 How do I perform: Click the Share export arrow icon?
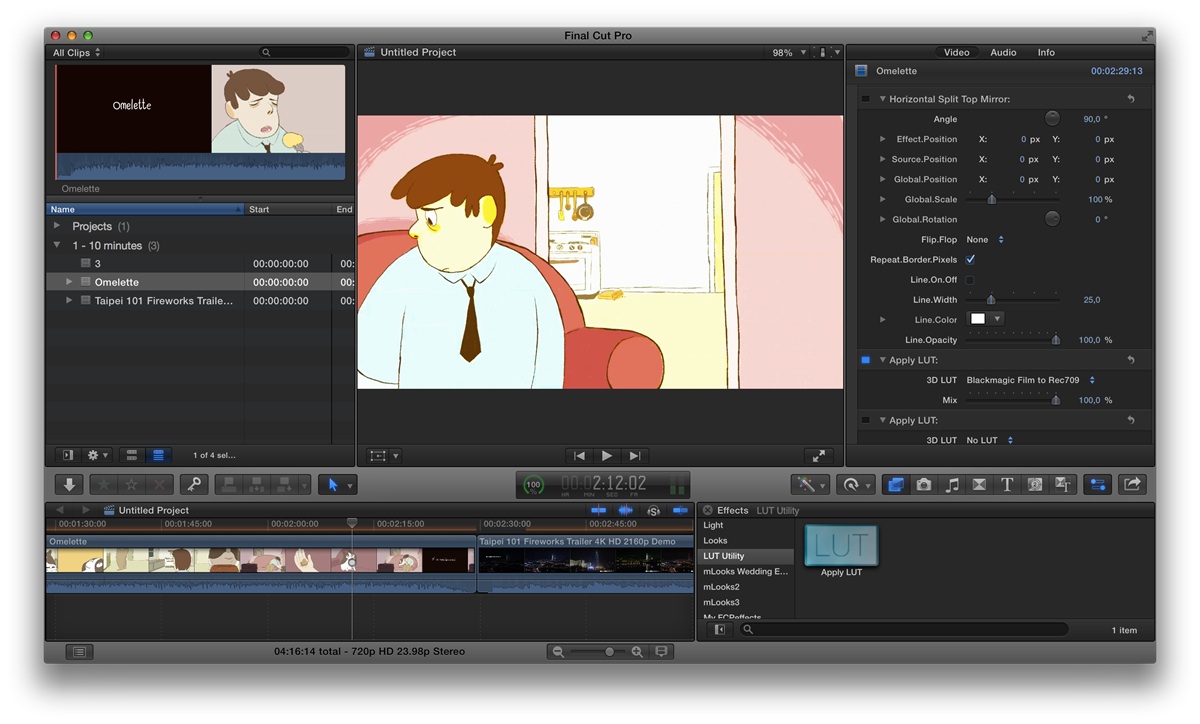coord(1132,484)
